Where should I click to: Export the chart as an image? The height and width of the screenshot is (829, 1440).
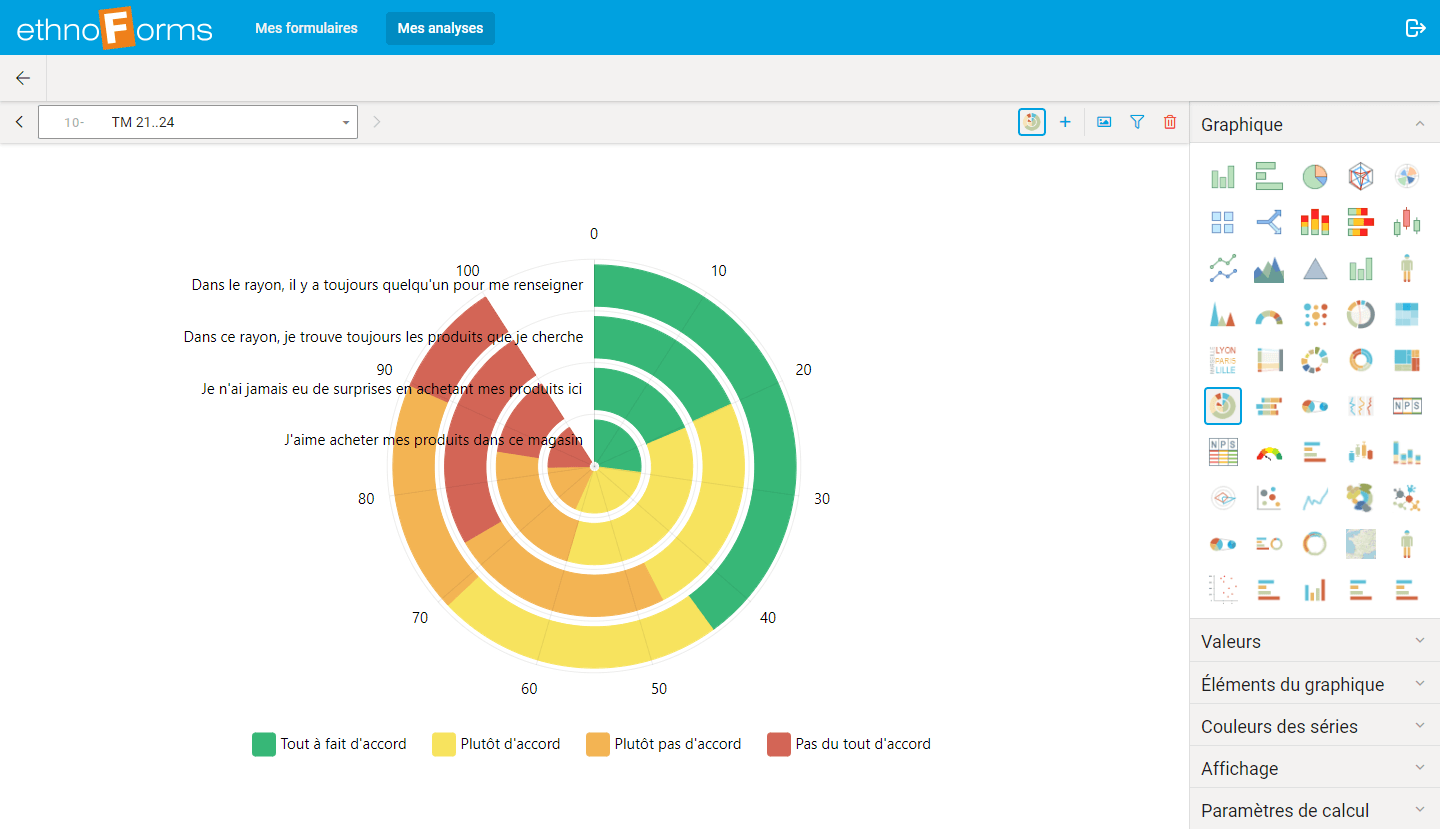tap(1104, 122)
